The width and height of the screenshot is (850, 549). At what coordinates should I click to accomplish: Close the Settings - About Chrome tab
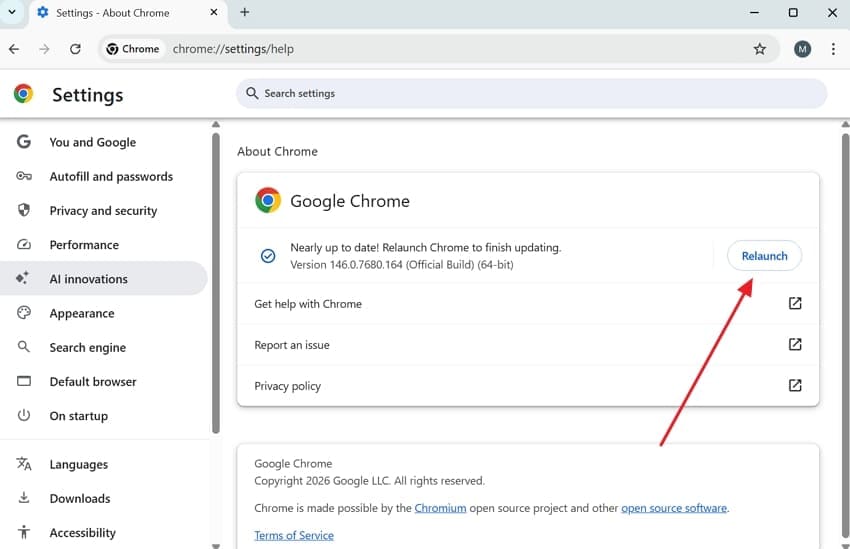214,12
